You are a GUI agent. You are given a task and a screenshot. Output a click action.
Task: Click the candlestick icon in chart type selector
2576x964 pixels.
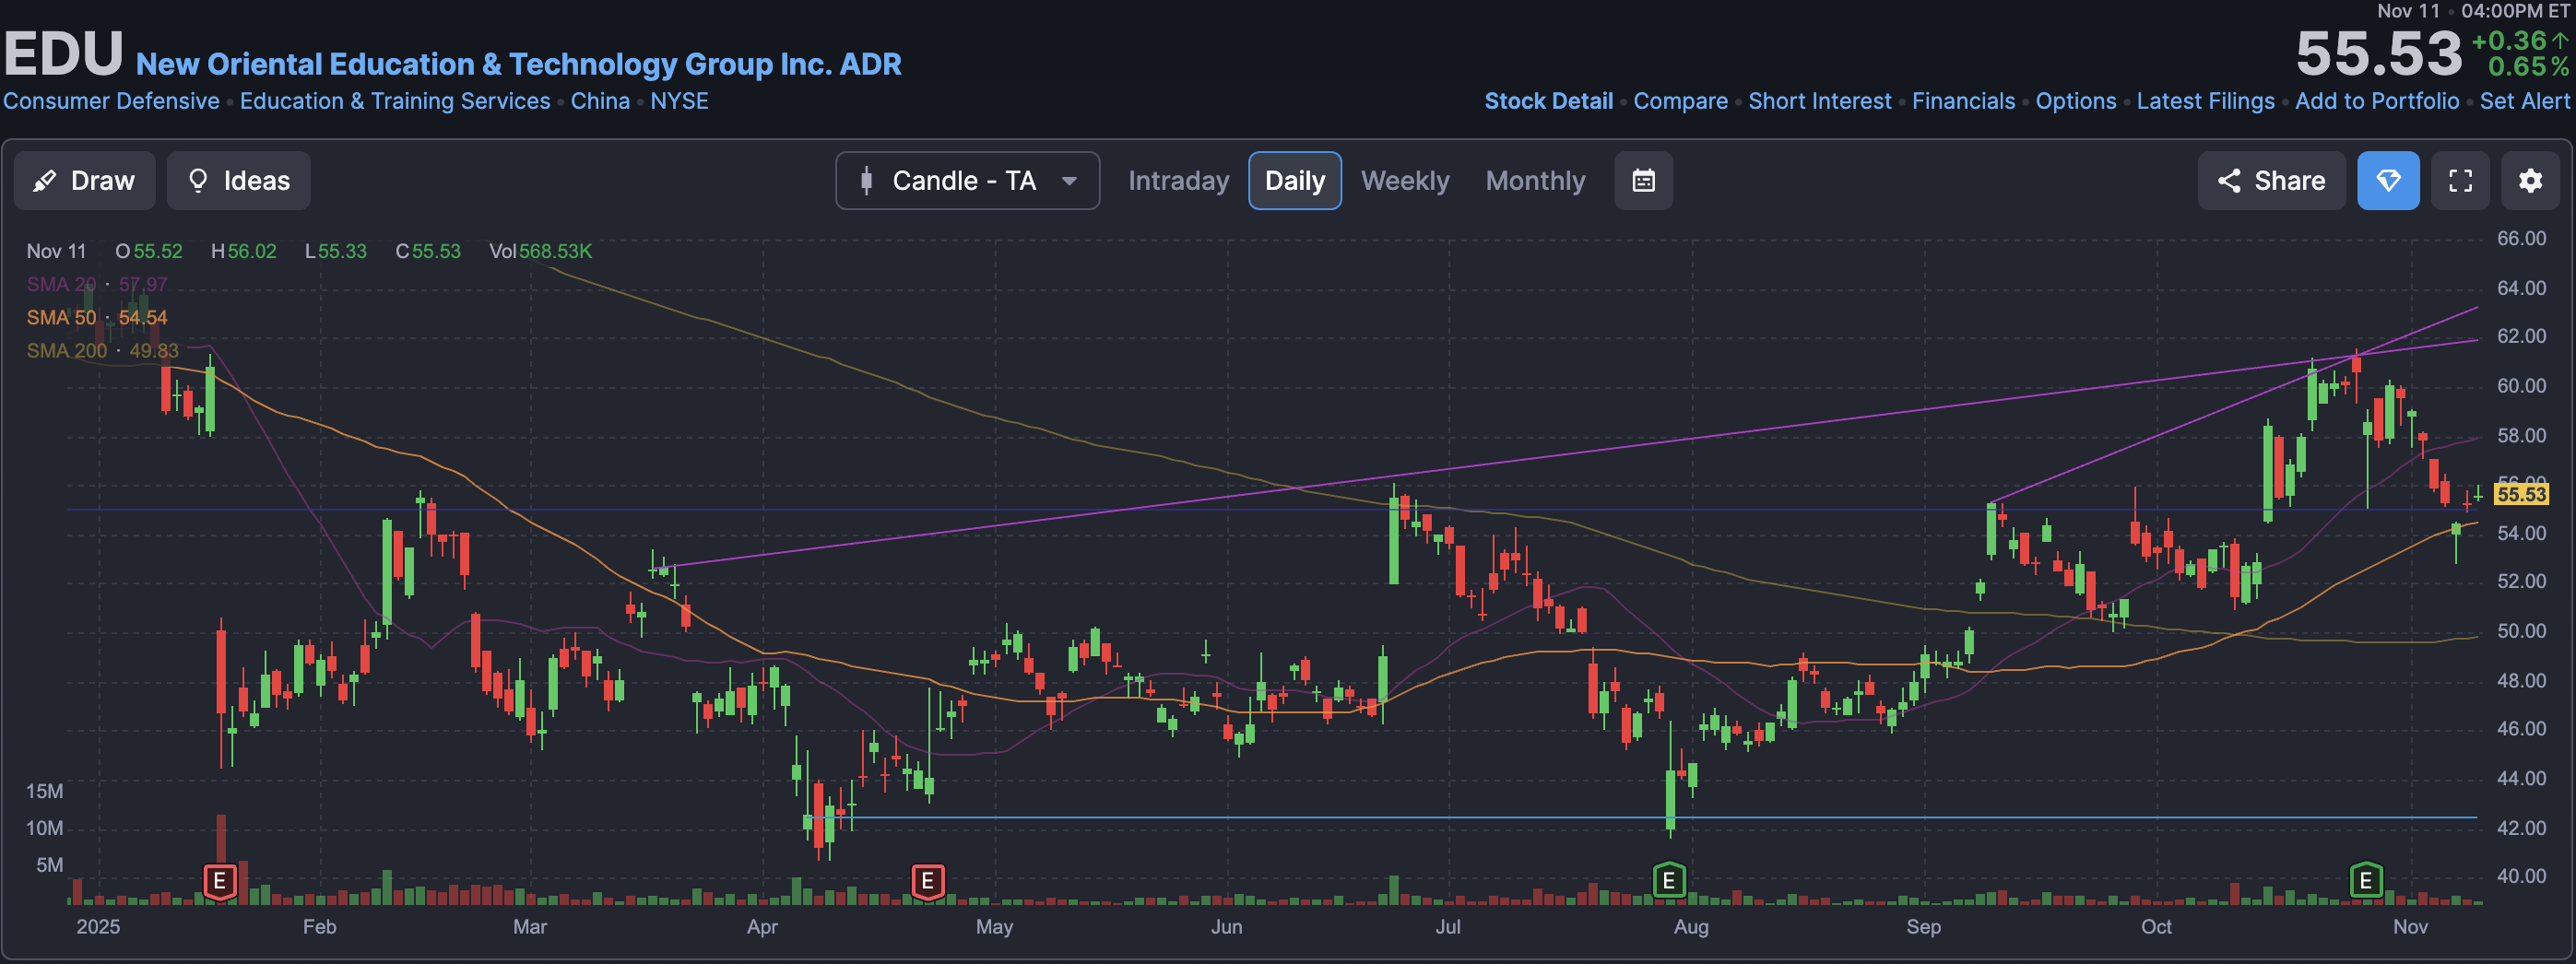coord(866,180)
